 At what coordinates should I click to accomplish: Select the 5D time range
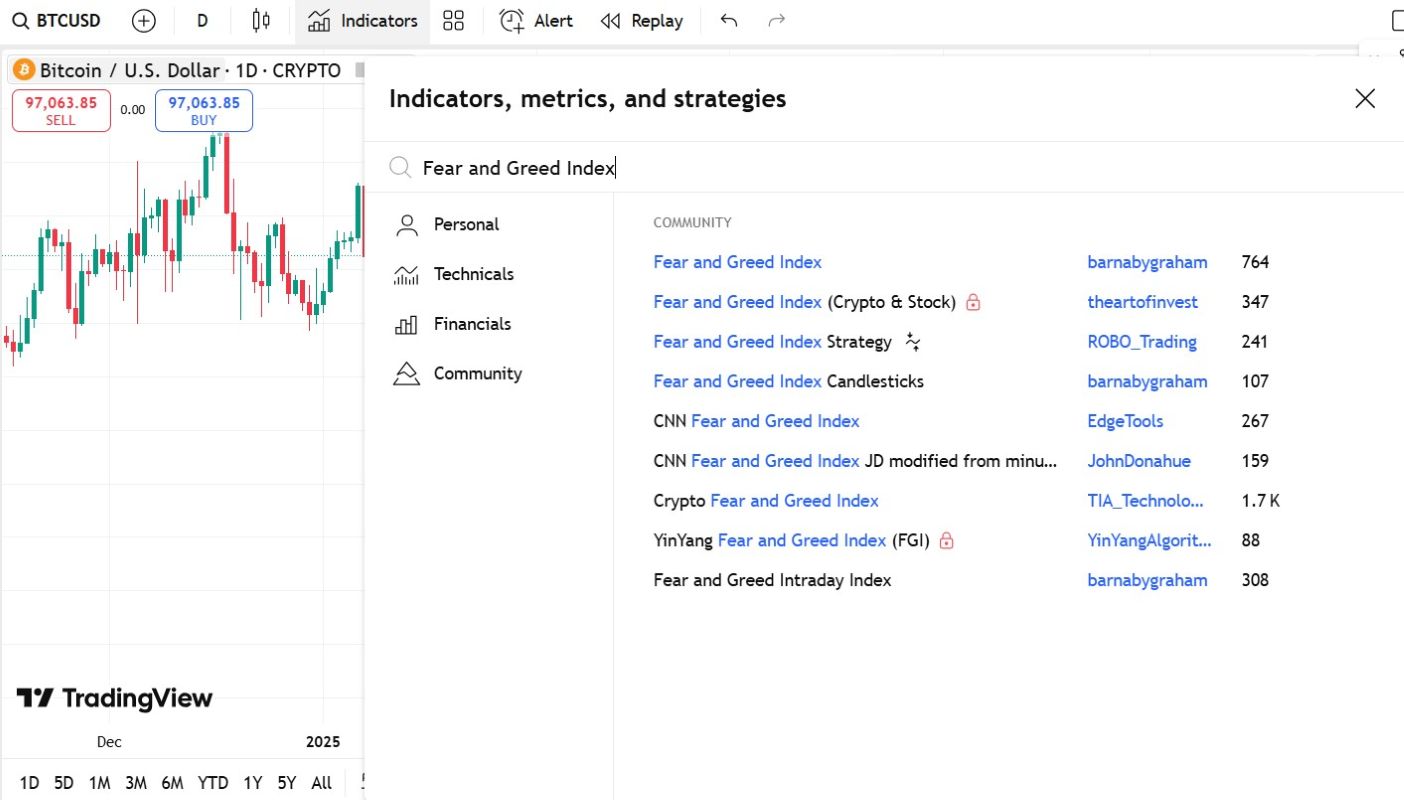click(x=64, y=783)
